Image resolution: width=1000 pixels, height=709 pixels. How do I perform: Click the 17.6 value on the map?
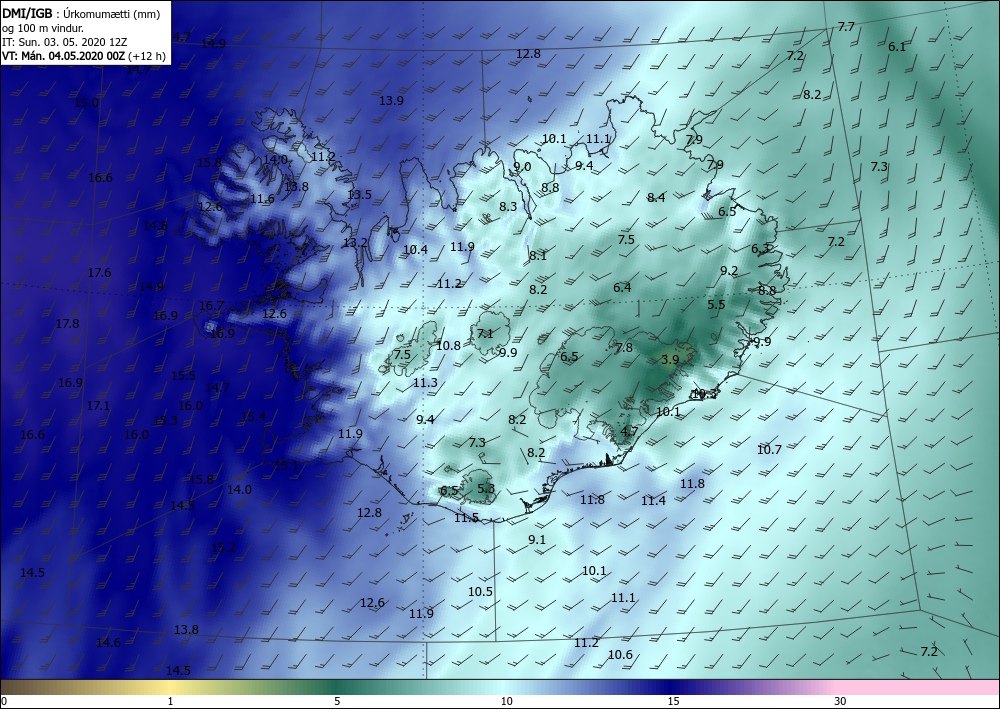pos(99,273)
